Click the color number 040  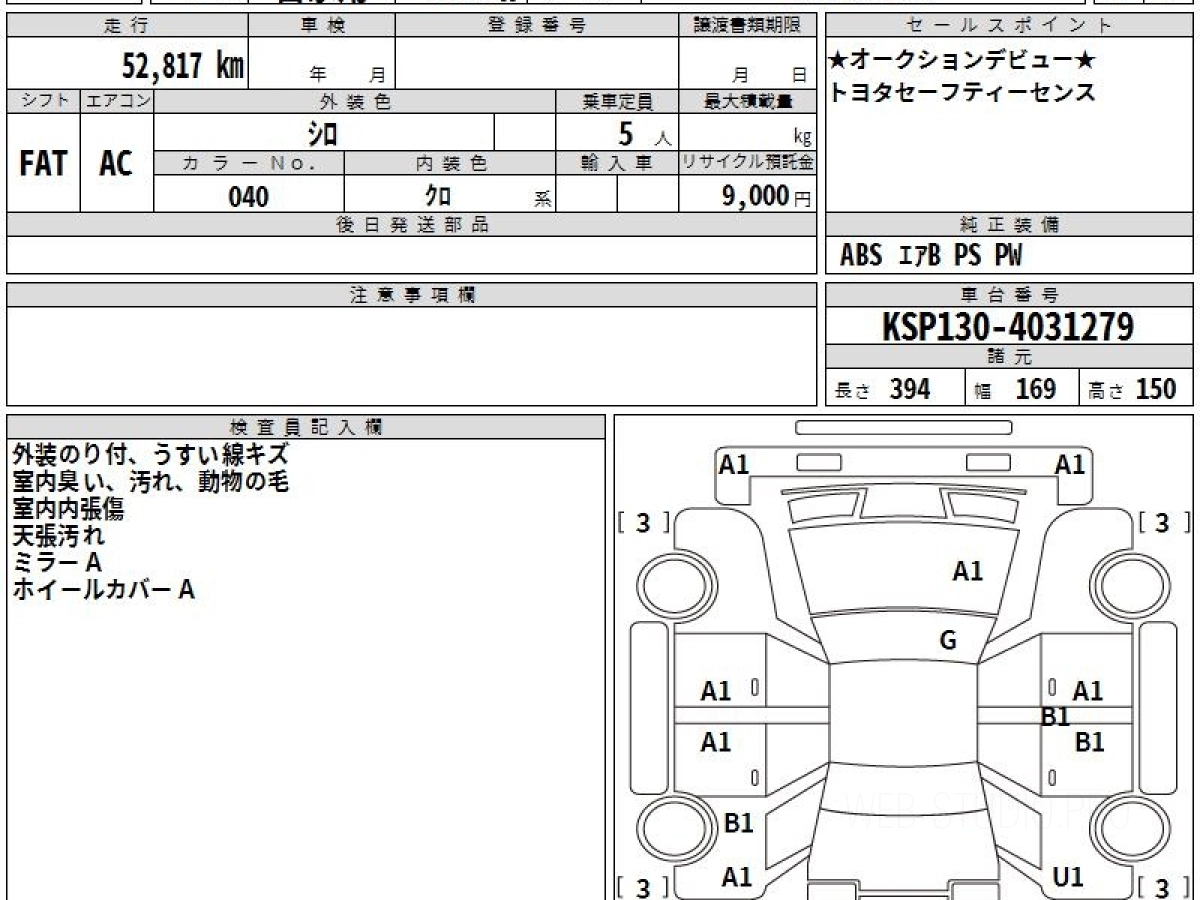pyautogui.click(x=249, y=197)
